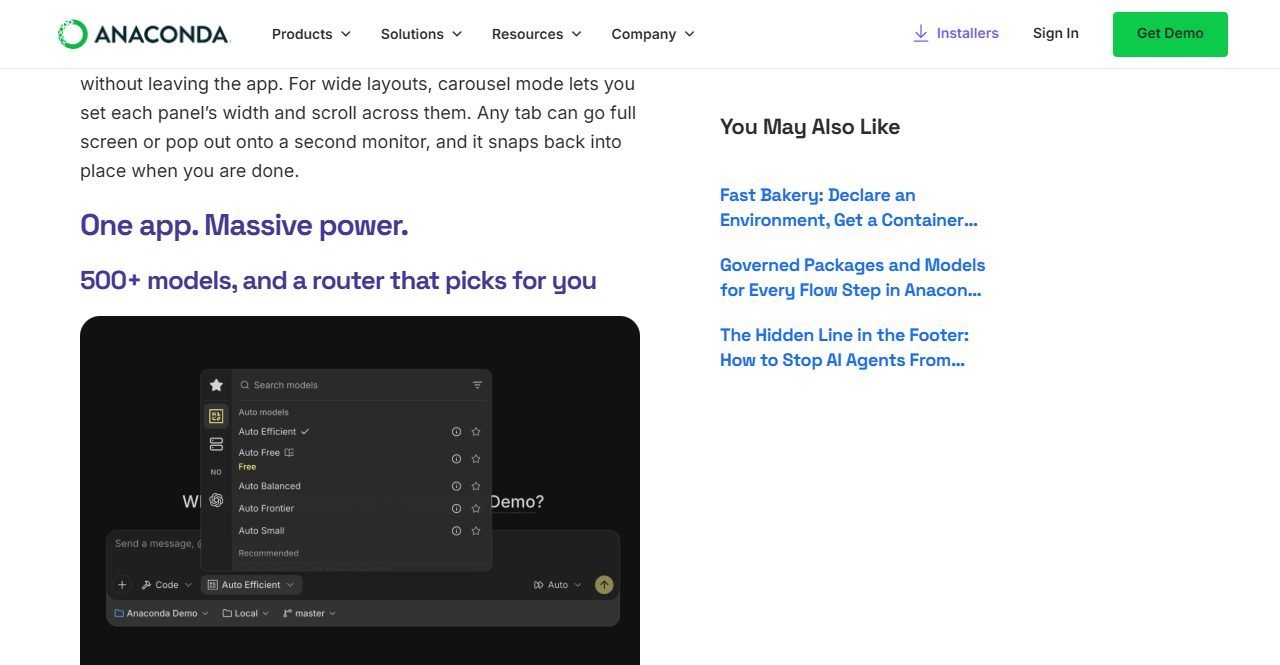Show info for Auto Free model
This screenshot has height=665, width=1280.
(456, 459)
